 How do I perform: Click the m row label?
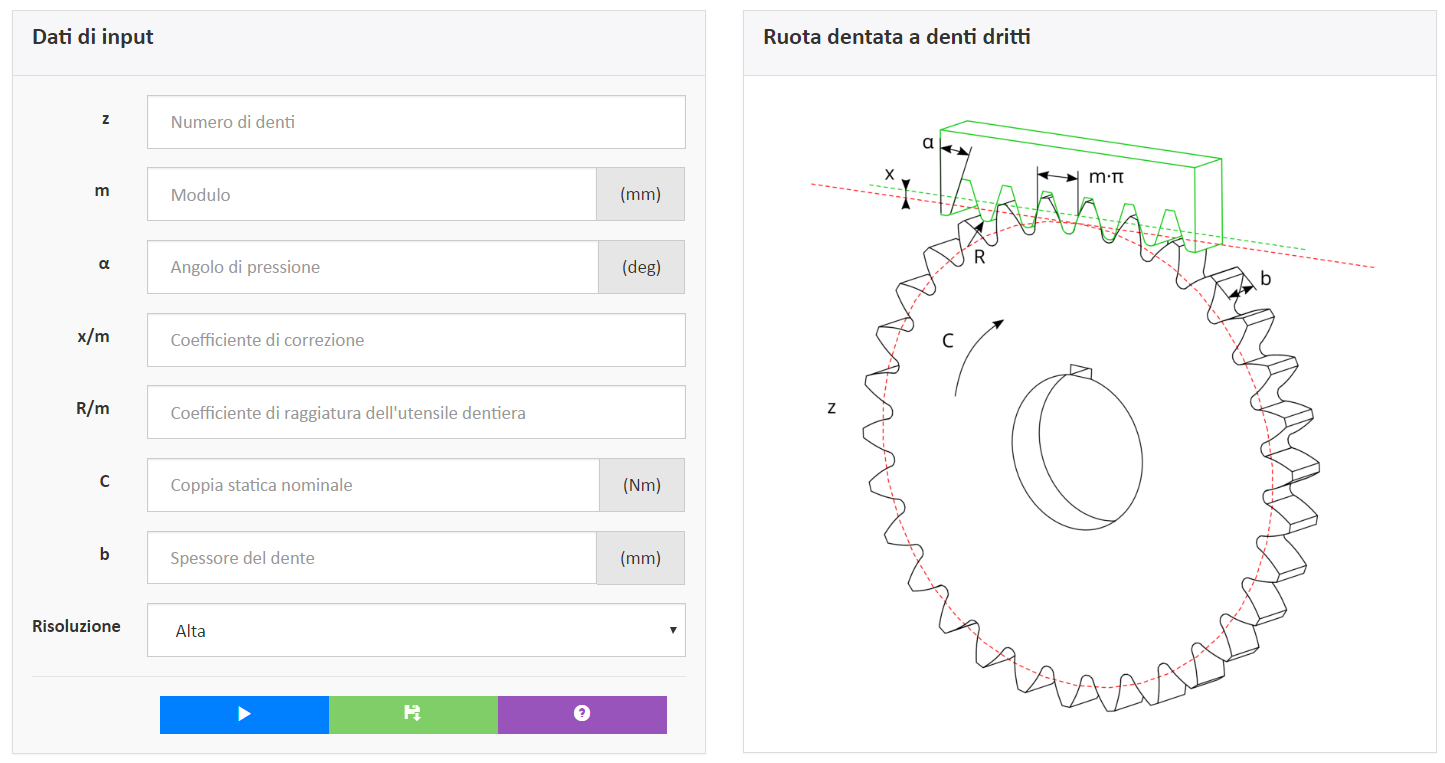(102, 190)
